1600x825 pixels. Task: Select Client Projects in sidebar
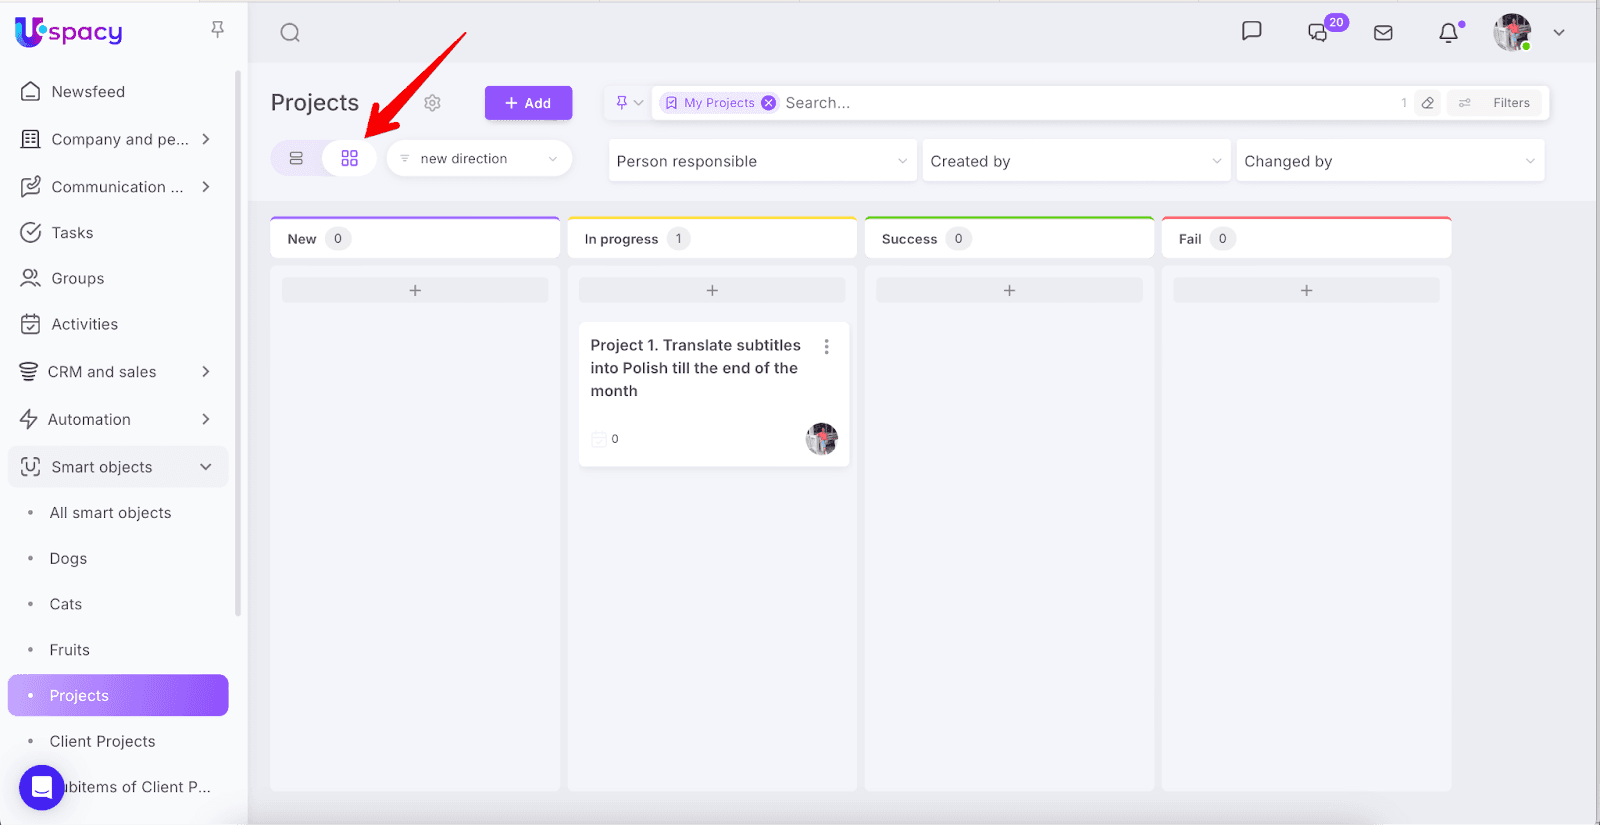(x=102, y=741)
